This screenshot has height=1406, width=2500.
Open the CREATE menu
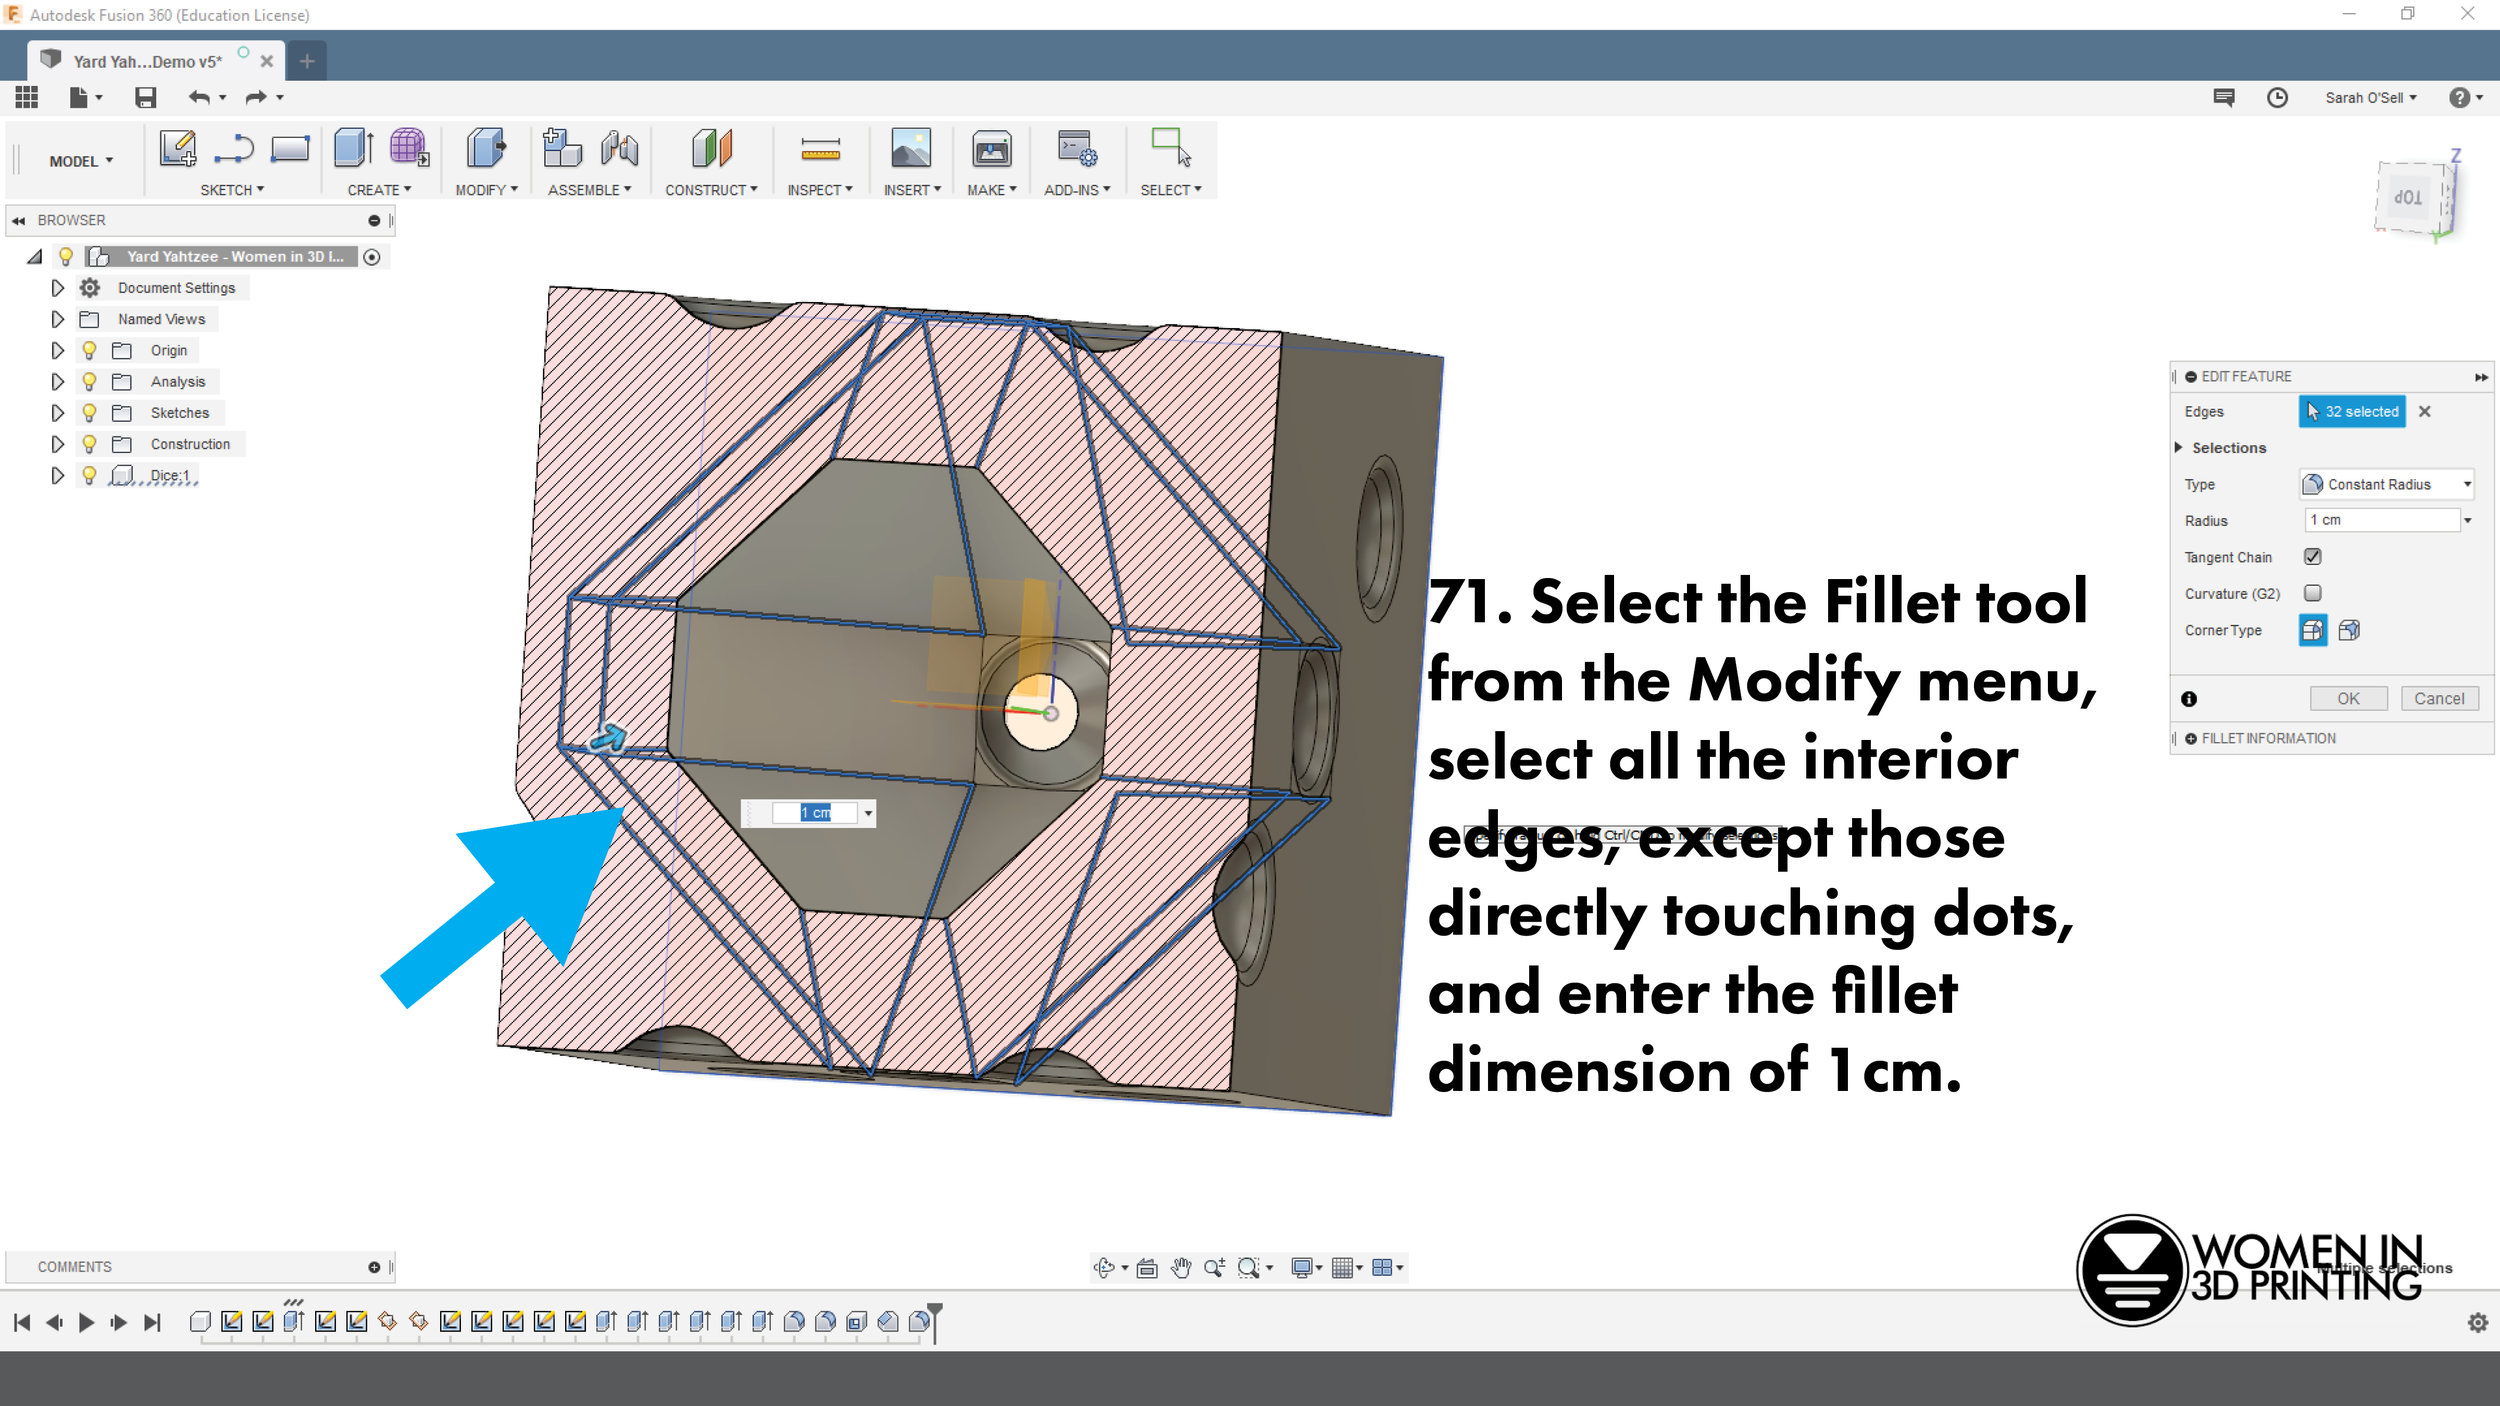[x=379, y=190]
